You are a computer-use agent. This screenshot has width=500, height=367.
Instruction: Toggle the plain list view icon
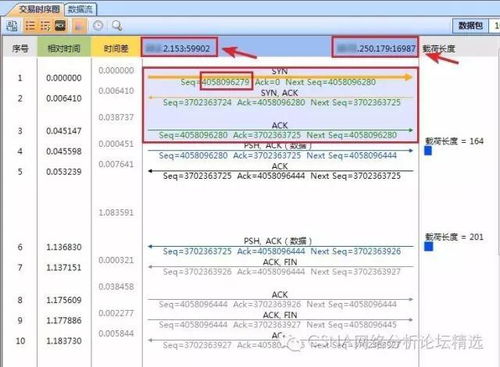tap(30, 26)
